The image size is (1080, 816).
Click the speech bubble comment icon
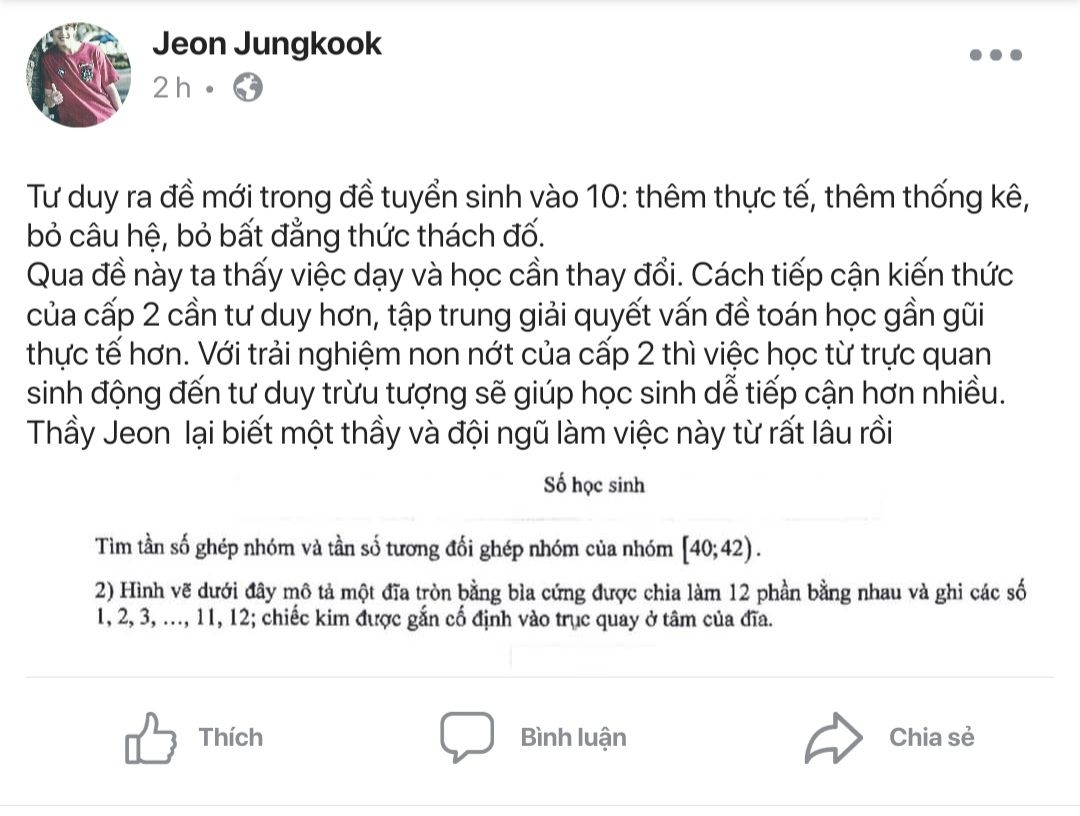click(466, 738)
